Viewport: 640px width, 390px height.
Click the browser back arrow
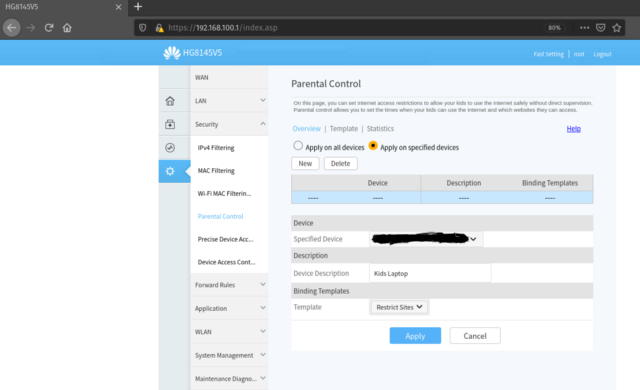click(x=11, y=28)
